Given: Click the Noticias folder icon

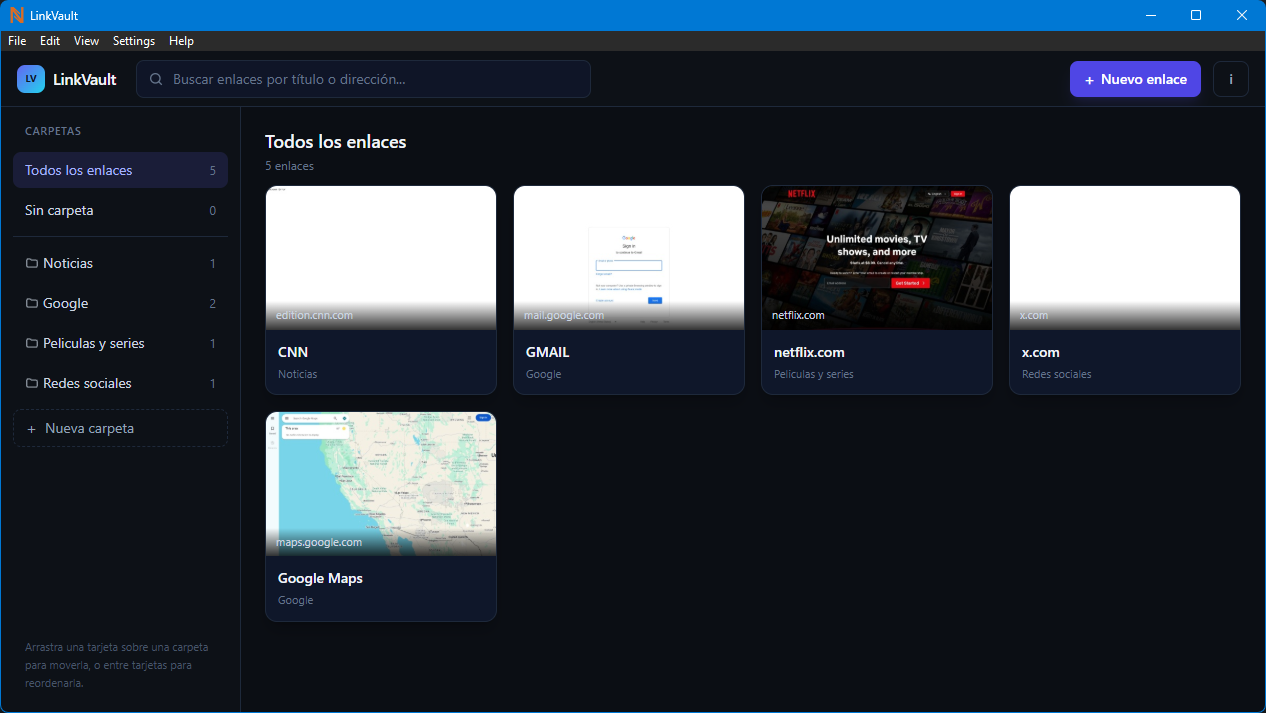Looking at the screenshot, I should point(32,263).
